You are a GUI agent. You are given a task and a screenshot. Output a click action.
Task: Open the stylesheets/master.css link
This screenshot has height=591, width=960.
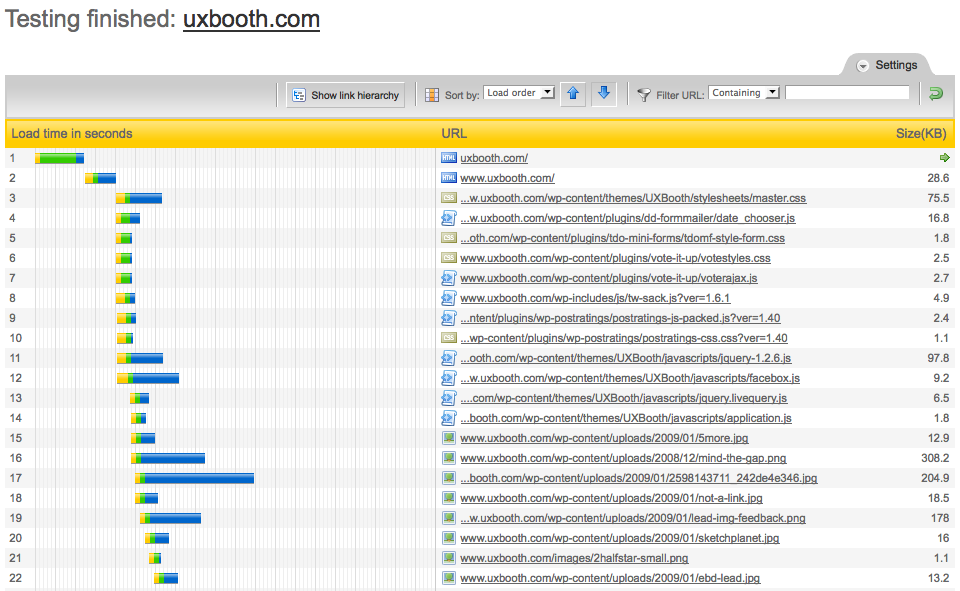[633, 198]
